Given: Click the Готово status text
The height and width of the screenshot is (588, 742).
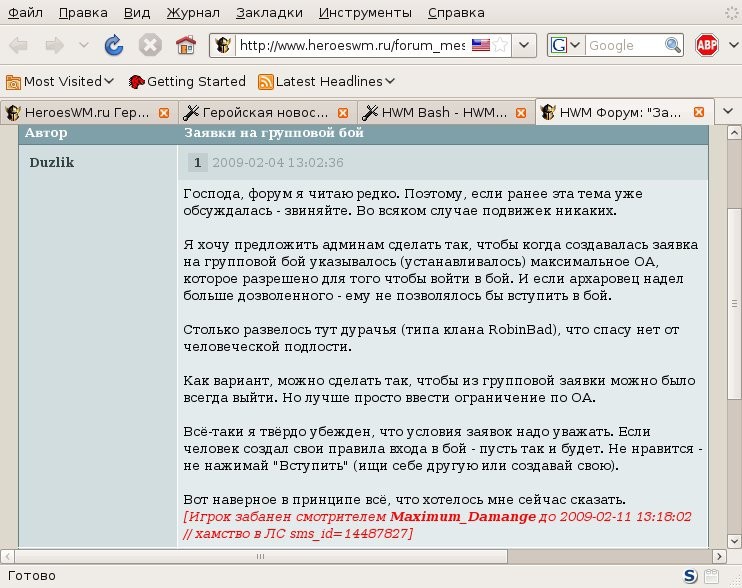Looking at the screenshot, I should tap(32, 576).
